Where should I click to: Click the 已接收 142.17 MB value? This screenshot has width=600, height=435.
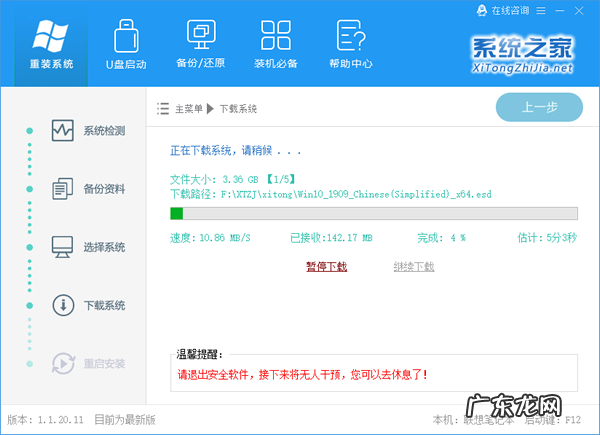pyautogui.click(x=331, y=238)
